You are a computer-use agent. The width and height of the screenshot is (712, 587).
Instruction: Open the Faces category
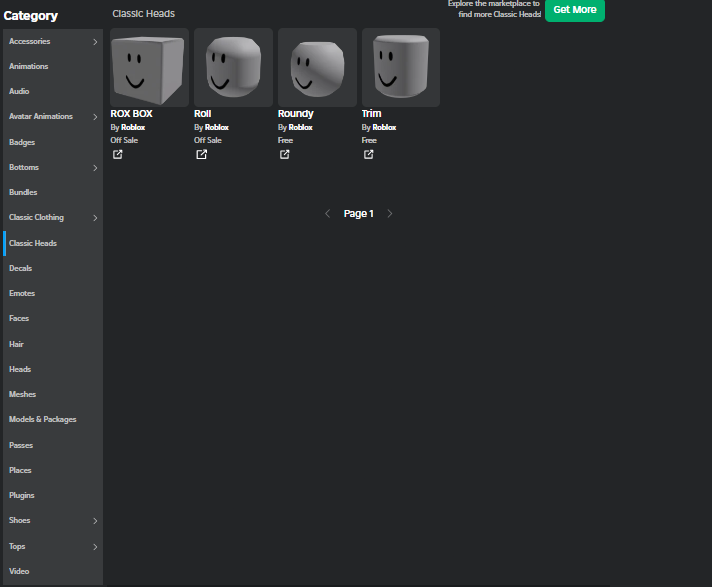(x=53, y=318)
